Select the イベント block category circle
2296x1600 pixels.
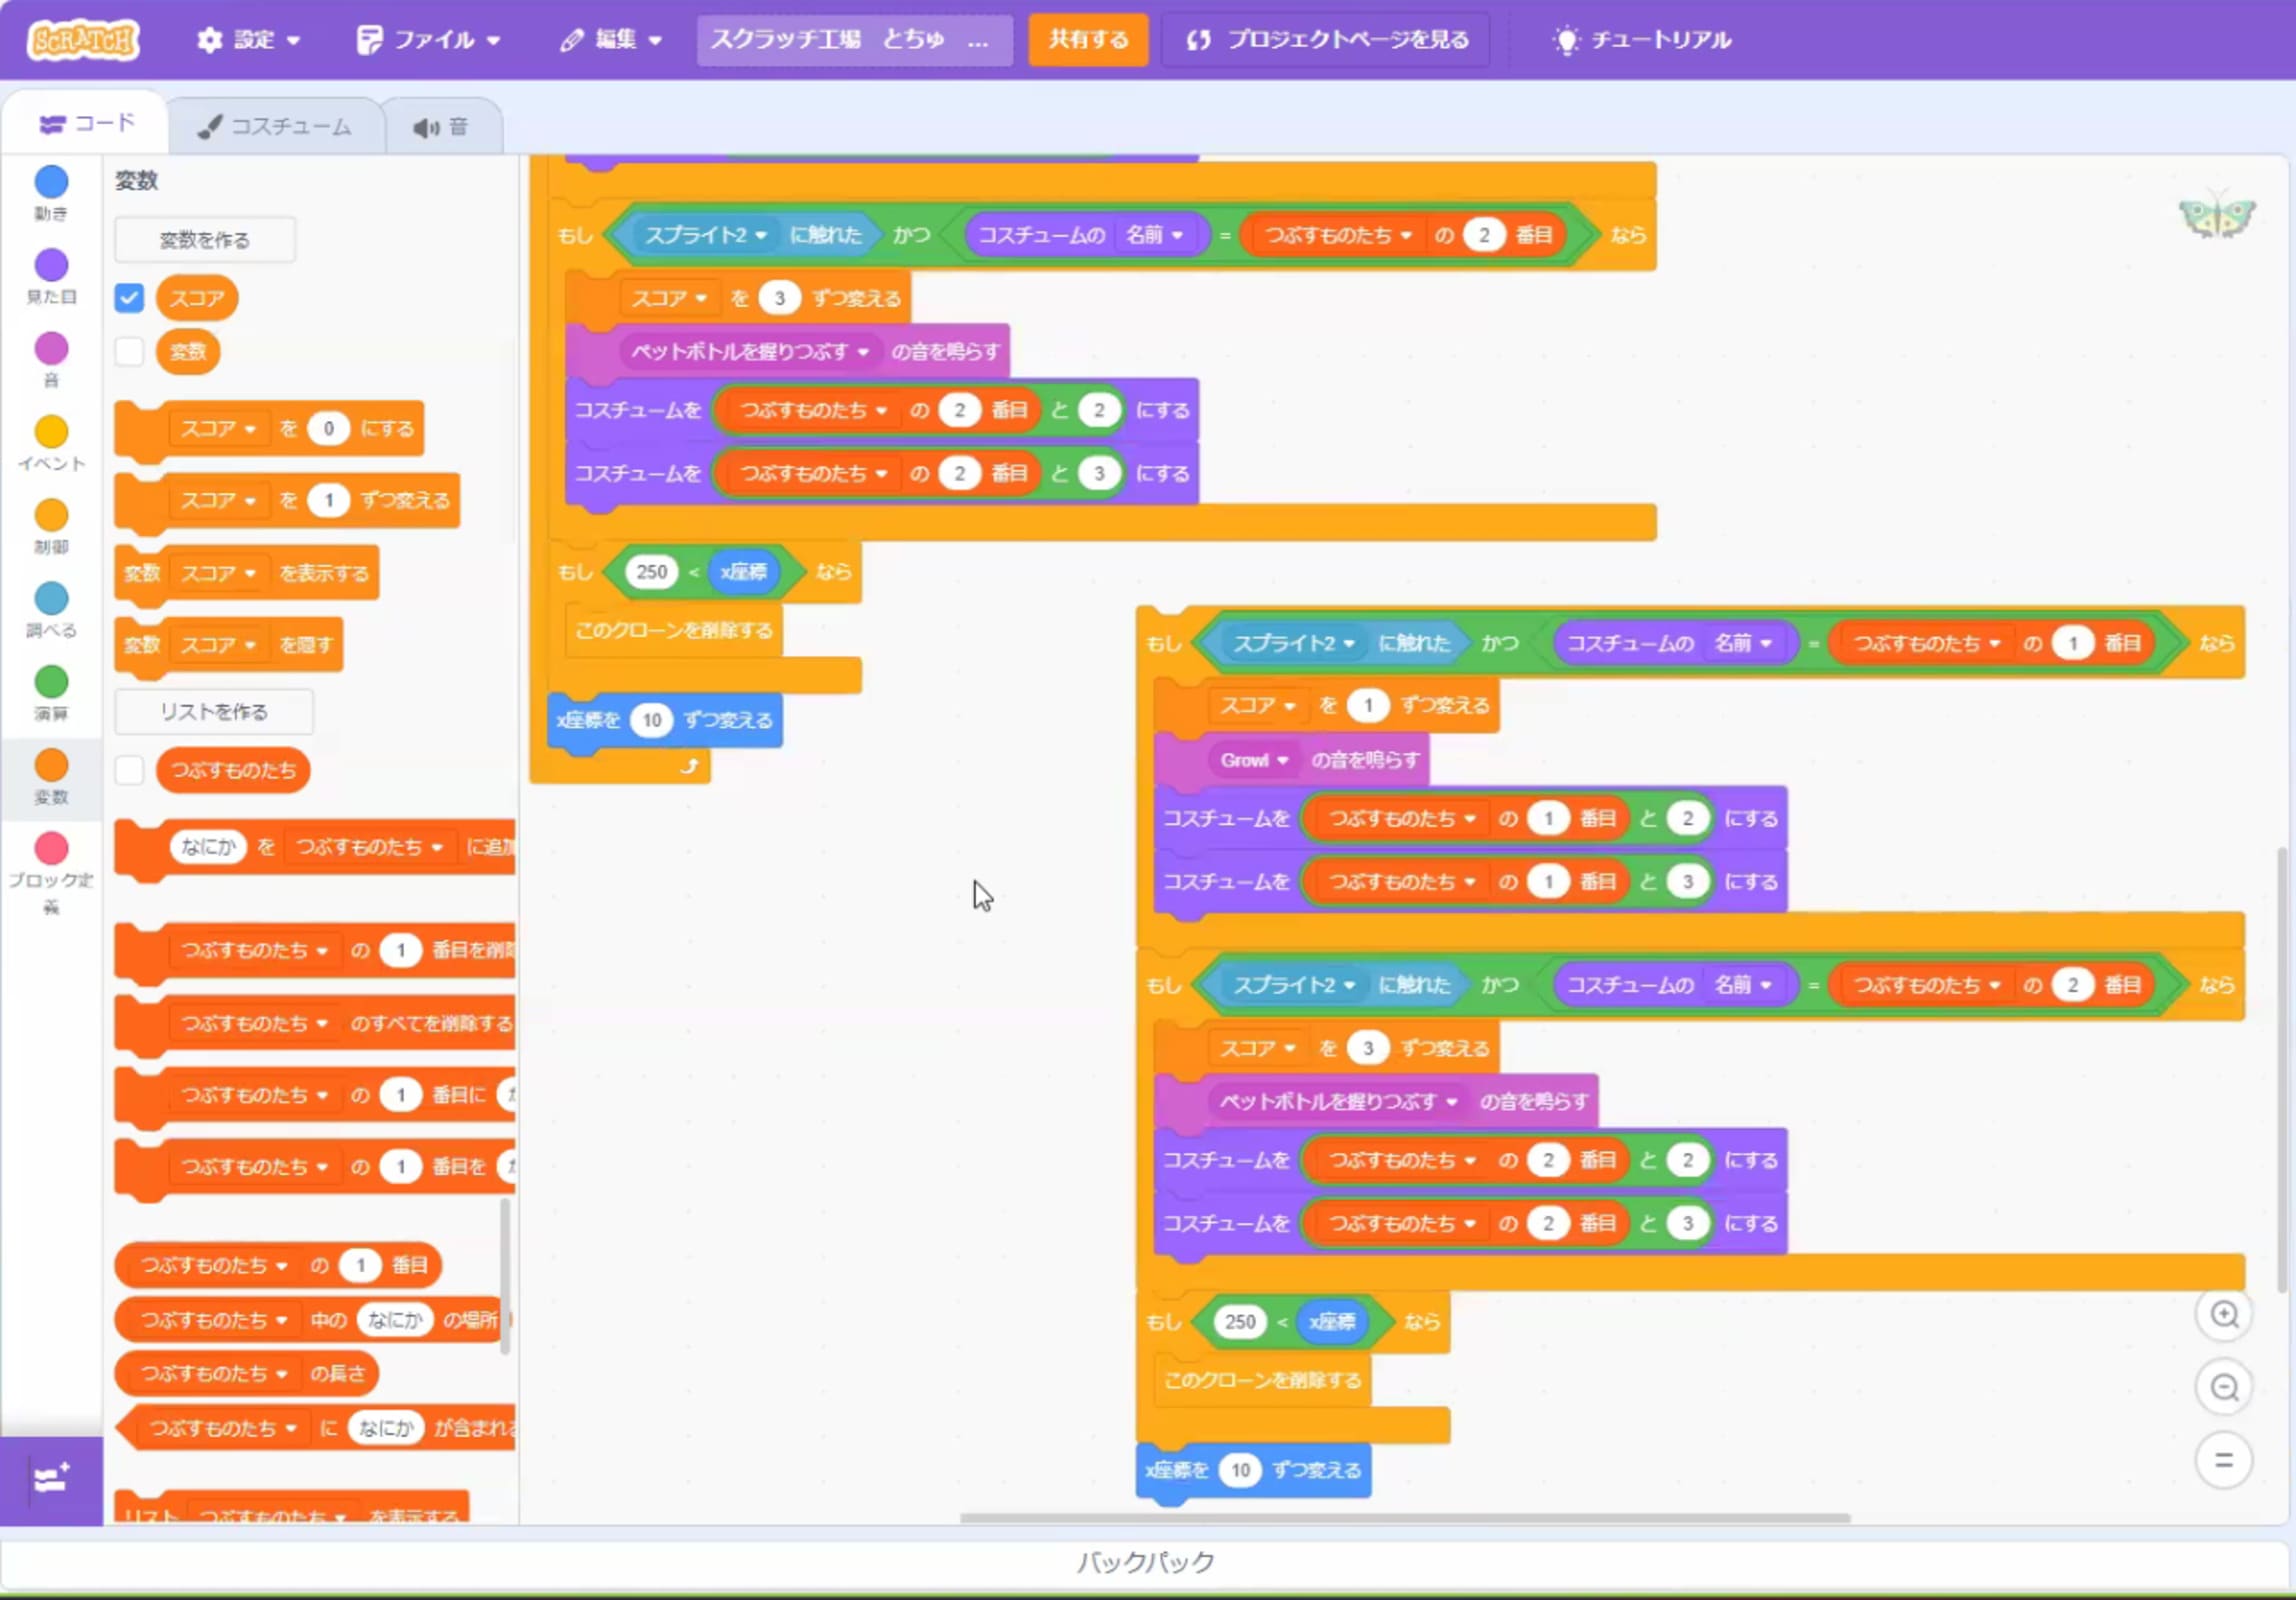pos(51,432)
